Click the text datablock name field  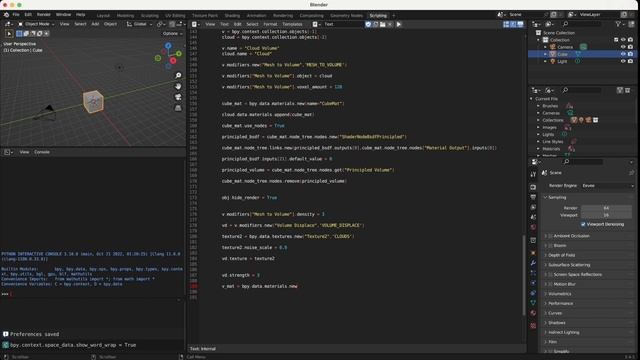[343, 24]
